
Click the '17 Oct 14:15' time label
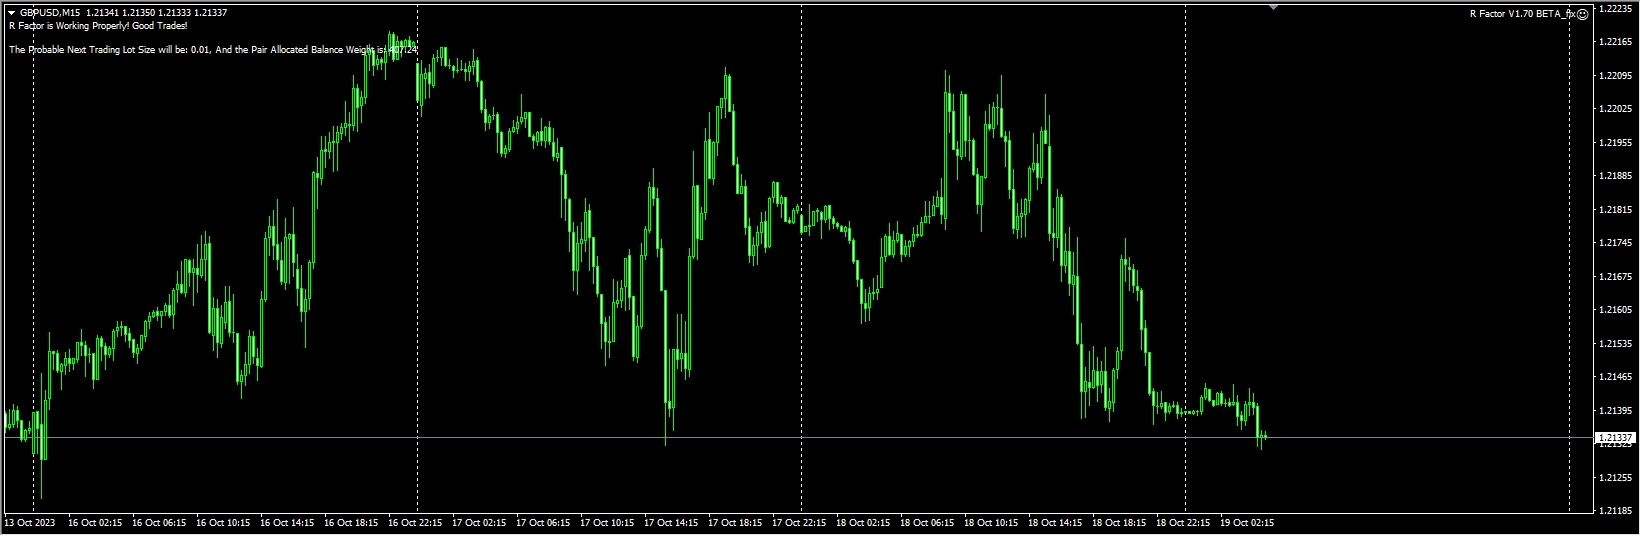tap(673, 522)
